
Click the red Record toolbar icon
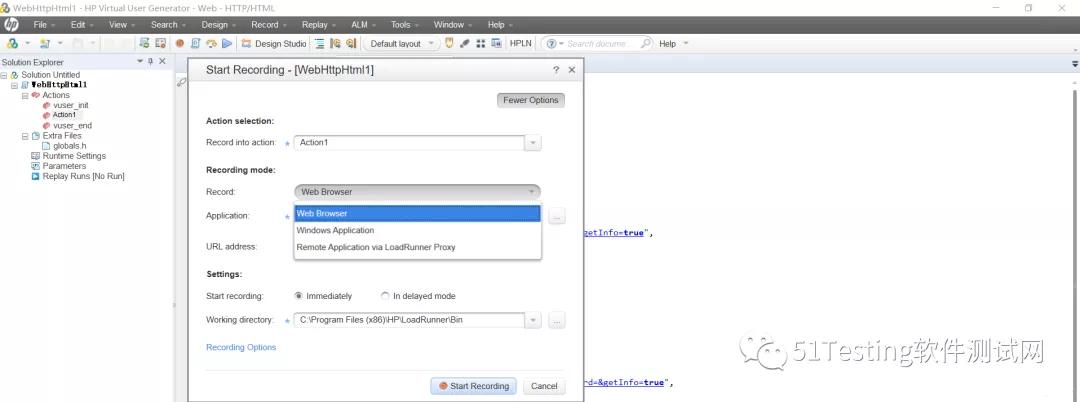180,44
